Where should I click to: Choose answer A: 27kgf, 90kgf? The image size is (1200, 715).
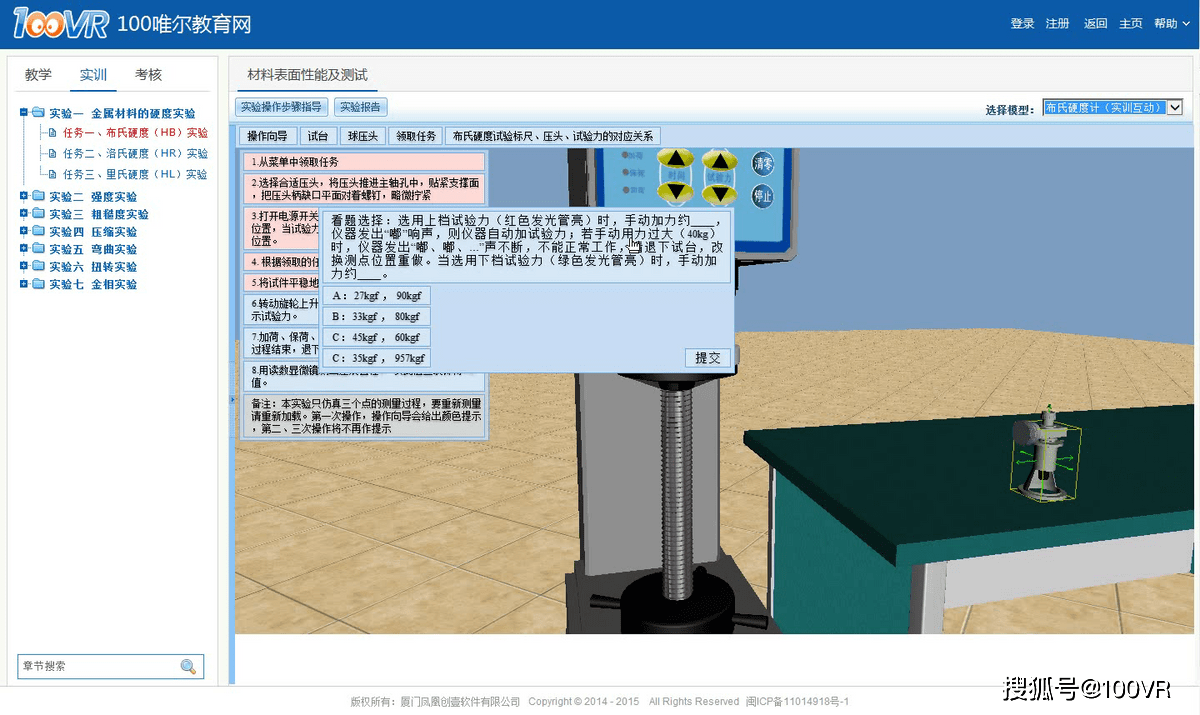coord(376,296)
